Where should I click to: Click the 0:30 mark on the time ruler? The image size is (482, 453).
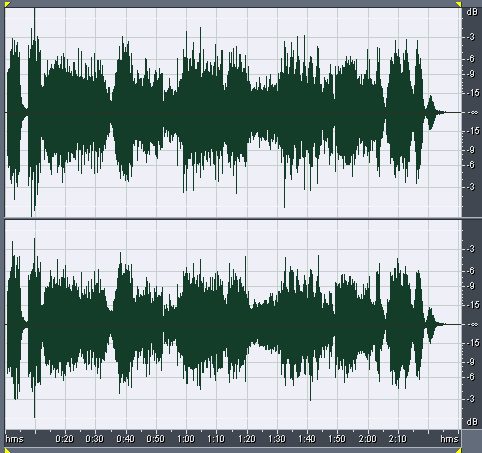(95, 438)
